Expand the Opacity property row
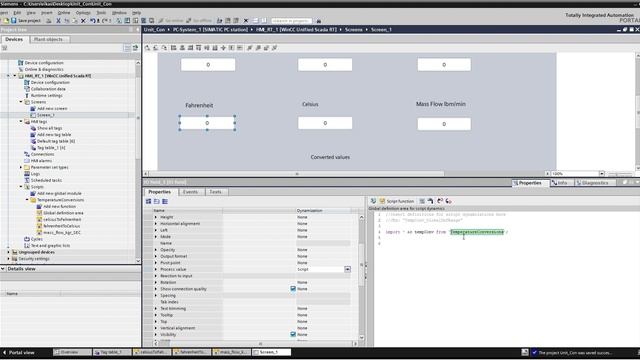Viewport: 640px width, 360px height. (156, 249)
